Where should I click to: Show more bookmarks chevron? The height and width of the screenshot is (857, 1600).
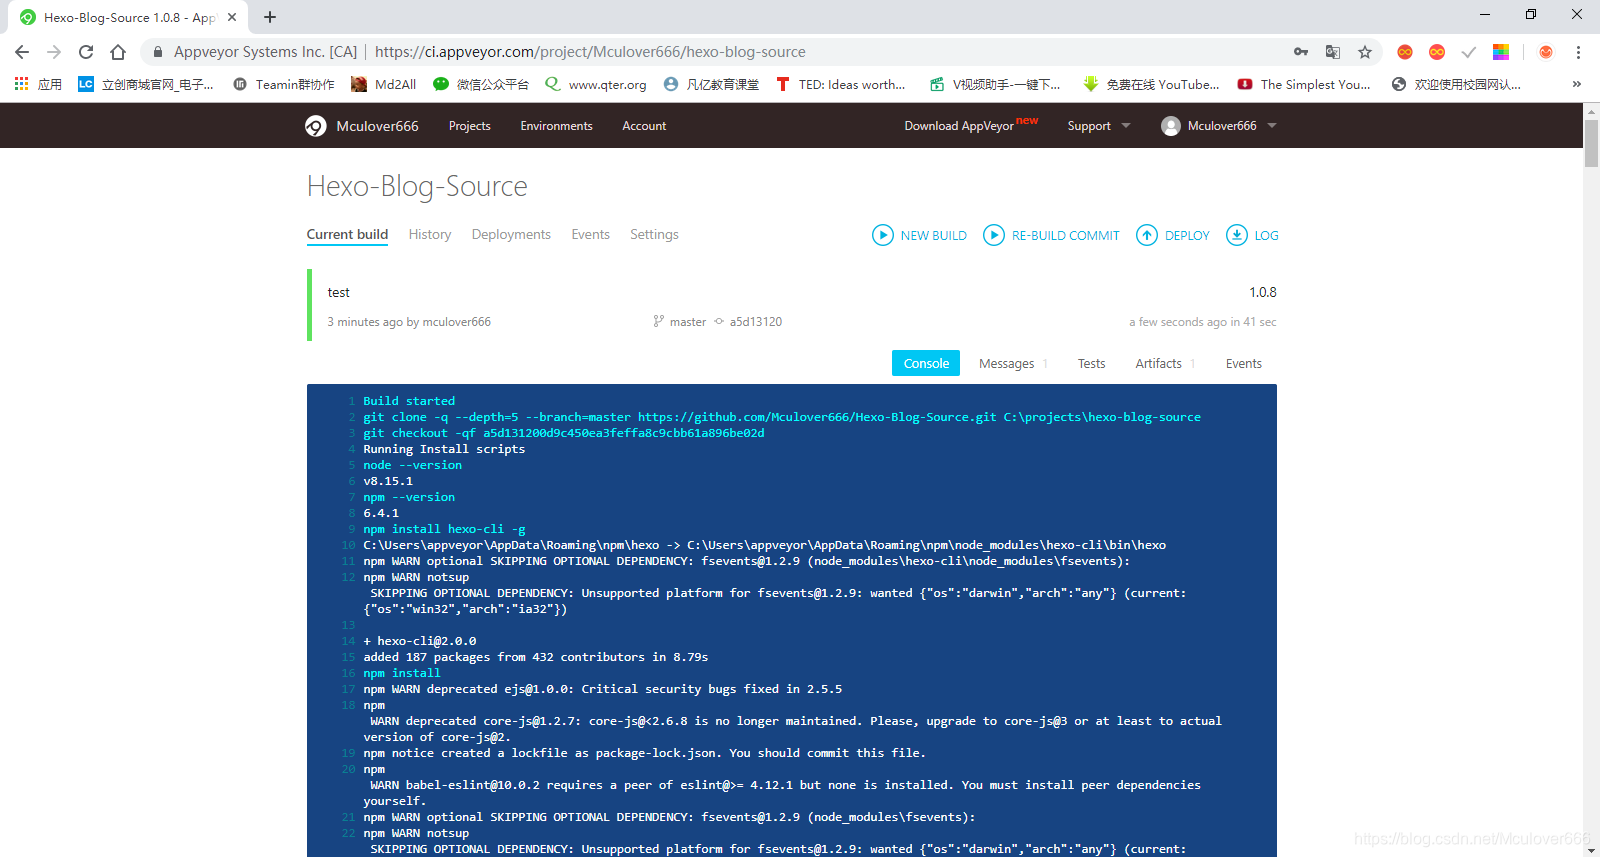click(x=1577, y=84)
